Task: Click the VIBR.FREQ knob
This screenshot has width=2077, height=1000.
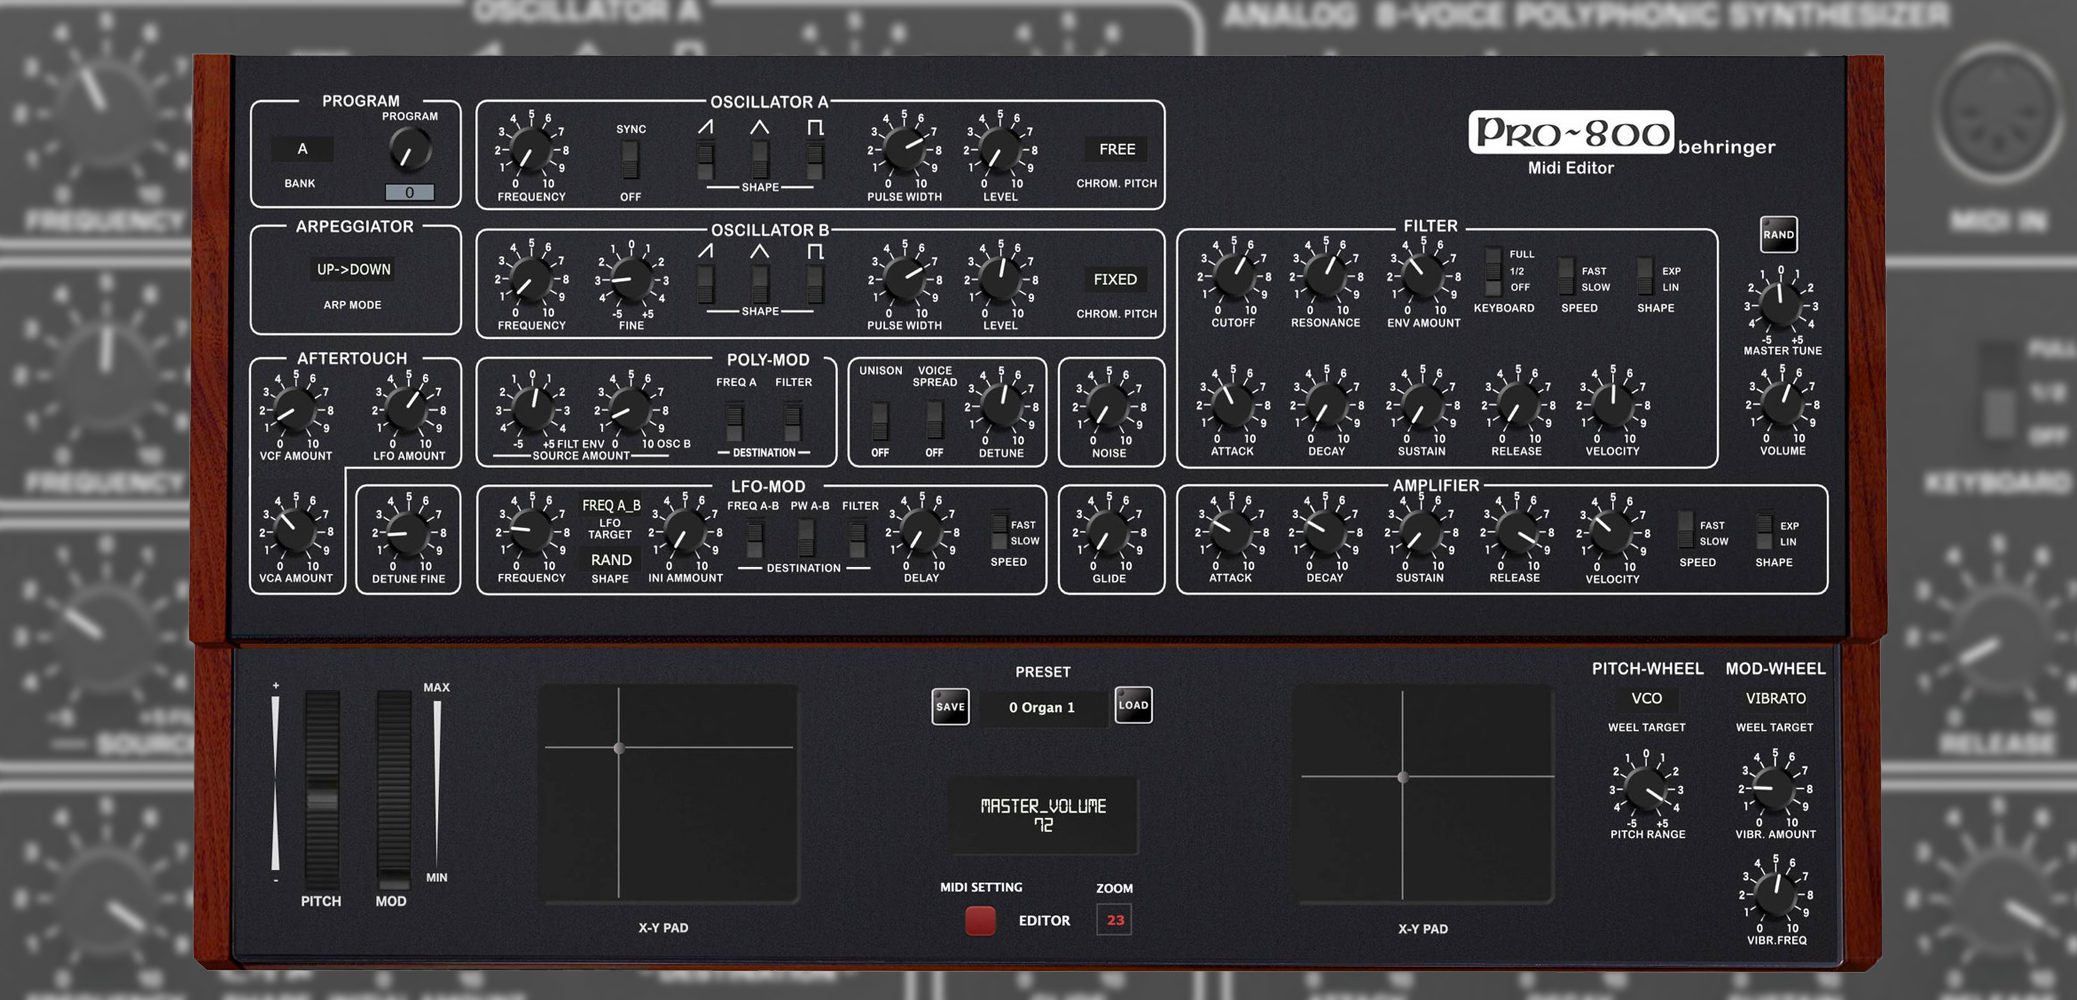Action: [1775, 895]
